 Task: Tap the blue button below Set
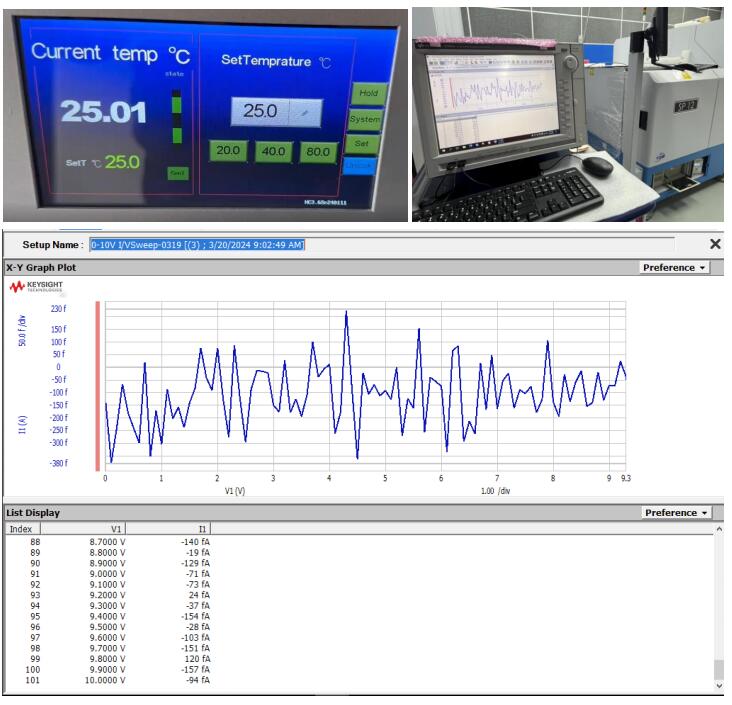click(359, 166)
